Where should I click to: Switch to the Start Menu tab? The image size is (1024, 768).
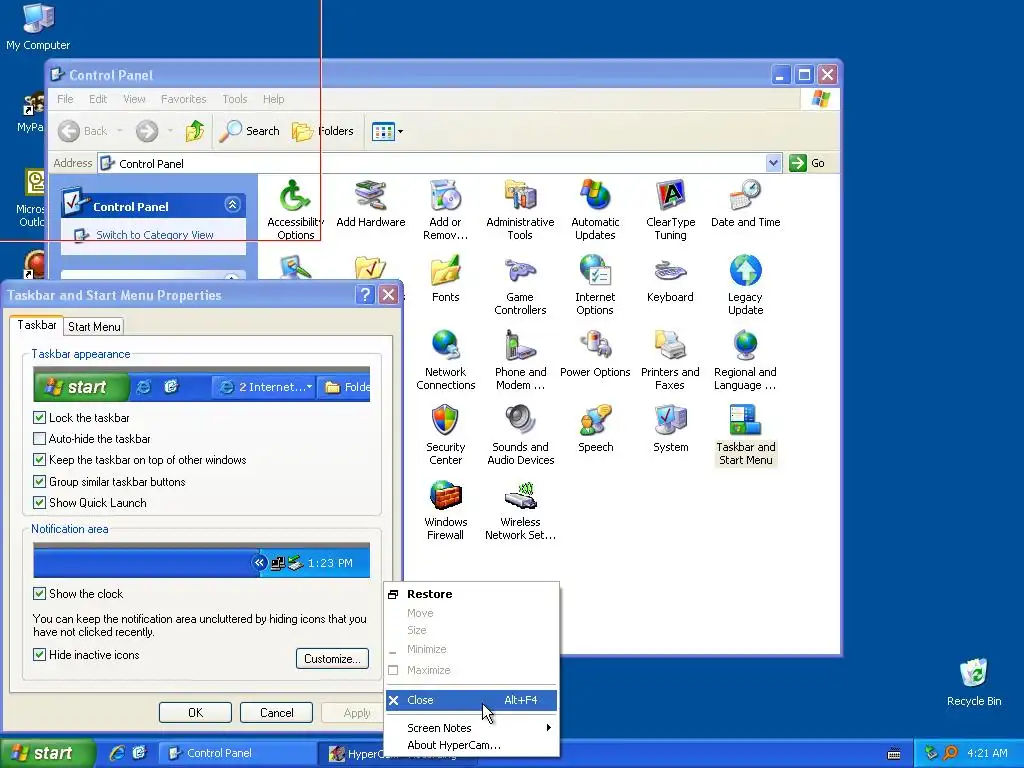94,327
